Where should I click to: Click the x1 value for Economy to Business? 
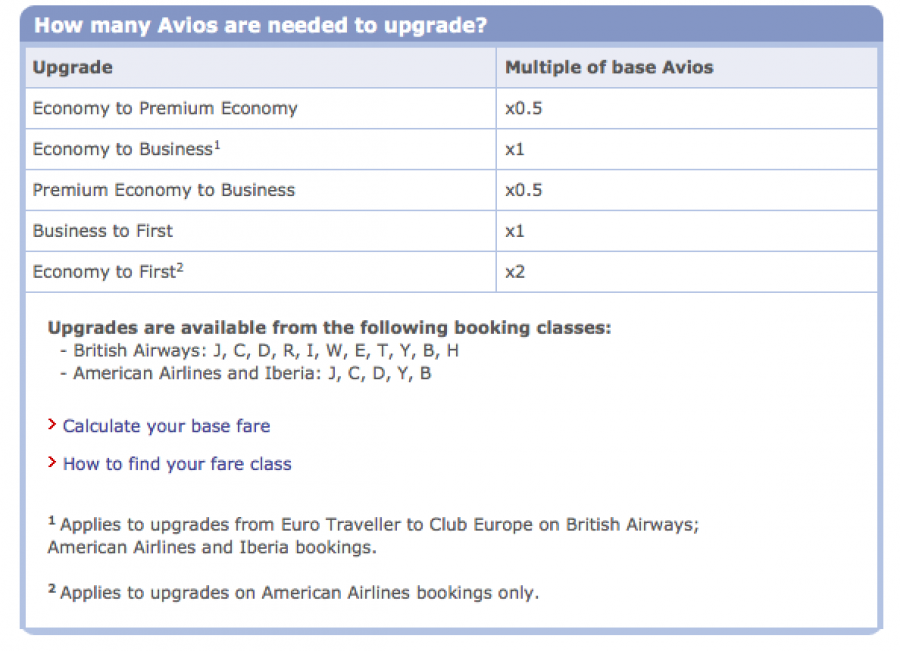coord(515,149)
